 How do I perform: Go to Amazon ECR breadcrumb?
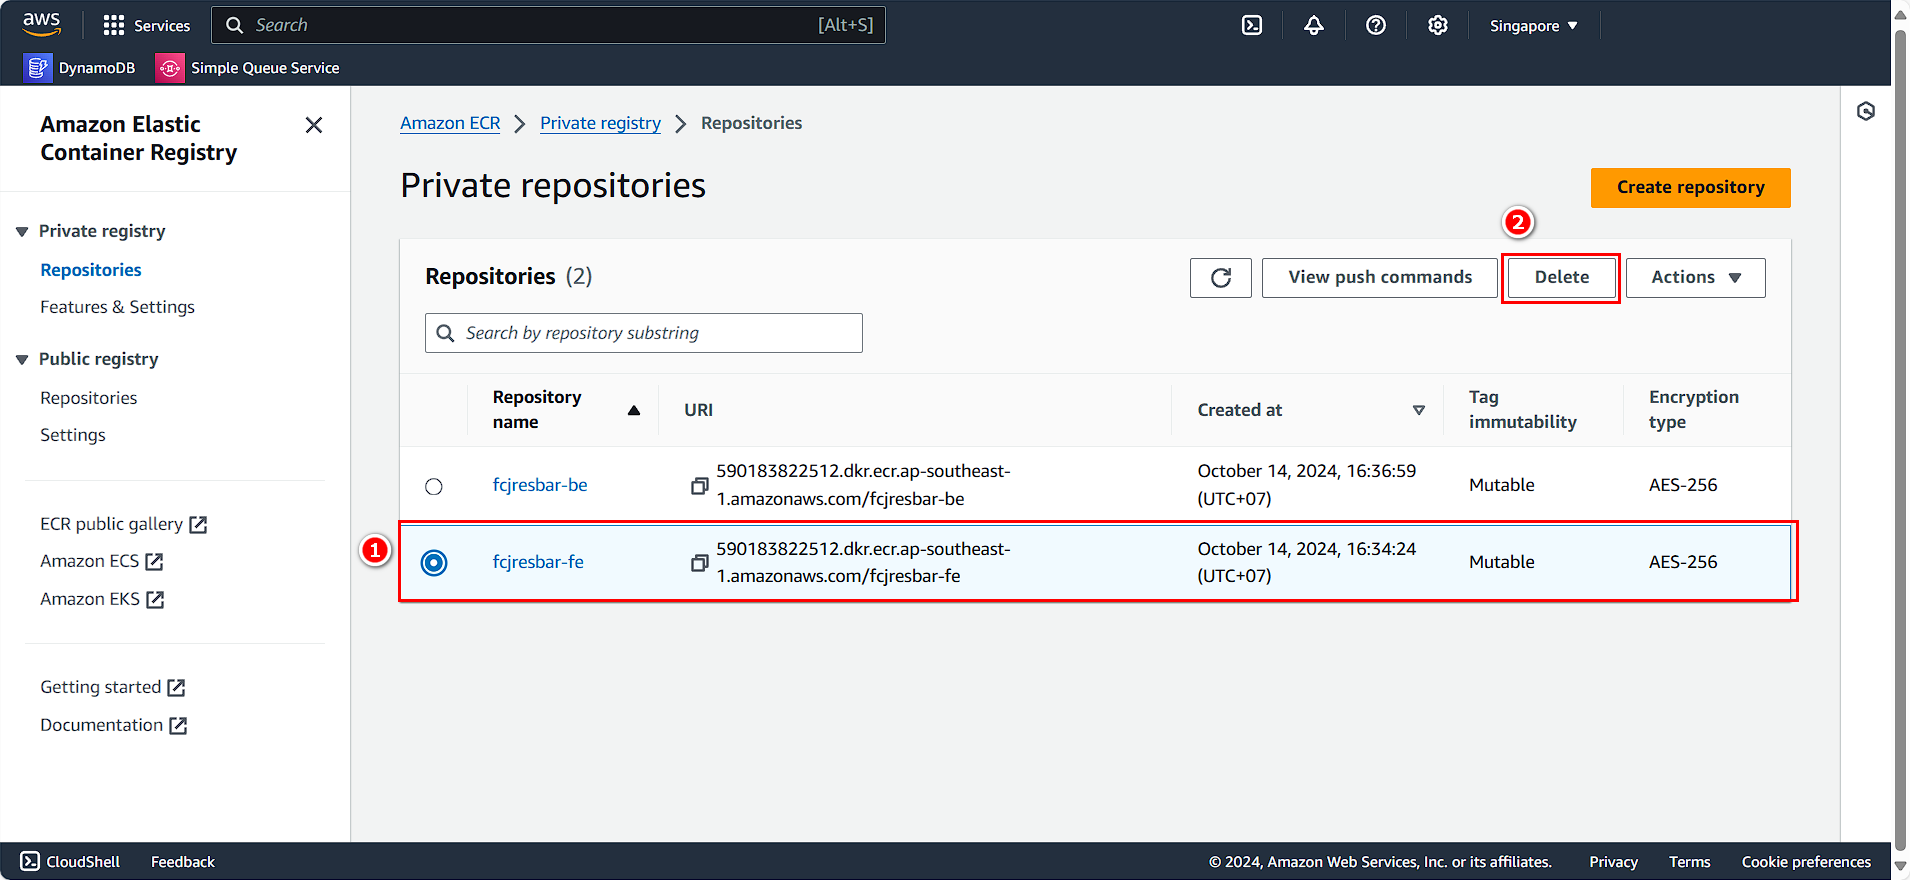click(450, 123)
